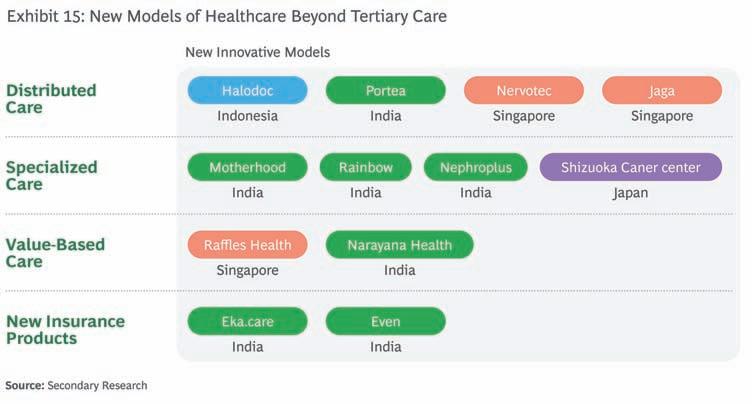The image size is (752, 404).
Task: Click the green Even pill
Action: click(x=385, y=322)
